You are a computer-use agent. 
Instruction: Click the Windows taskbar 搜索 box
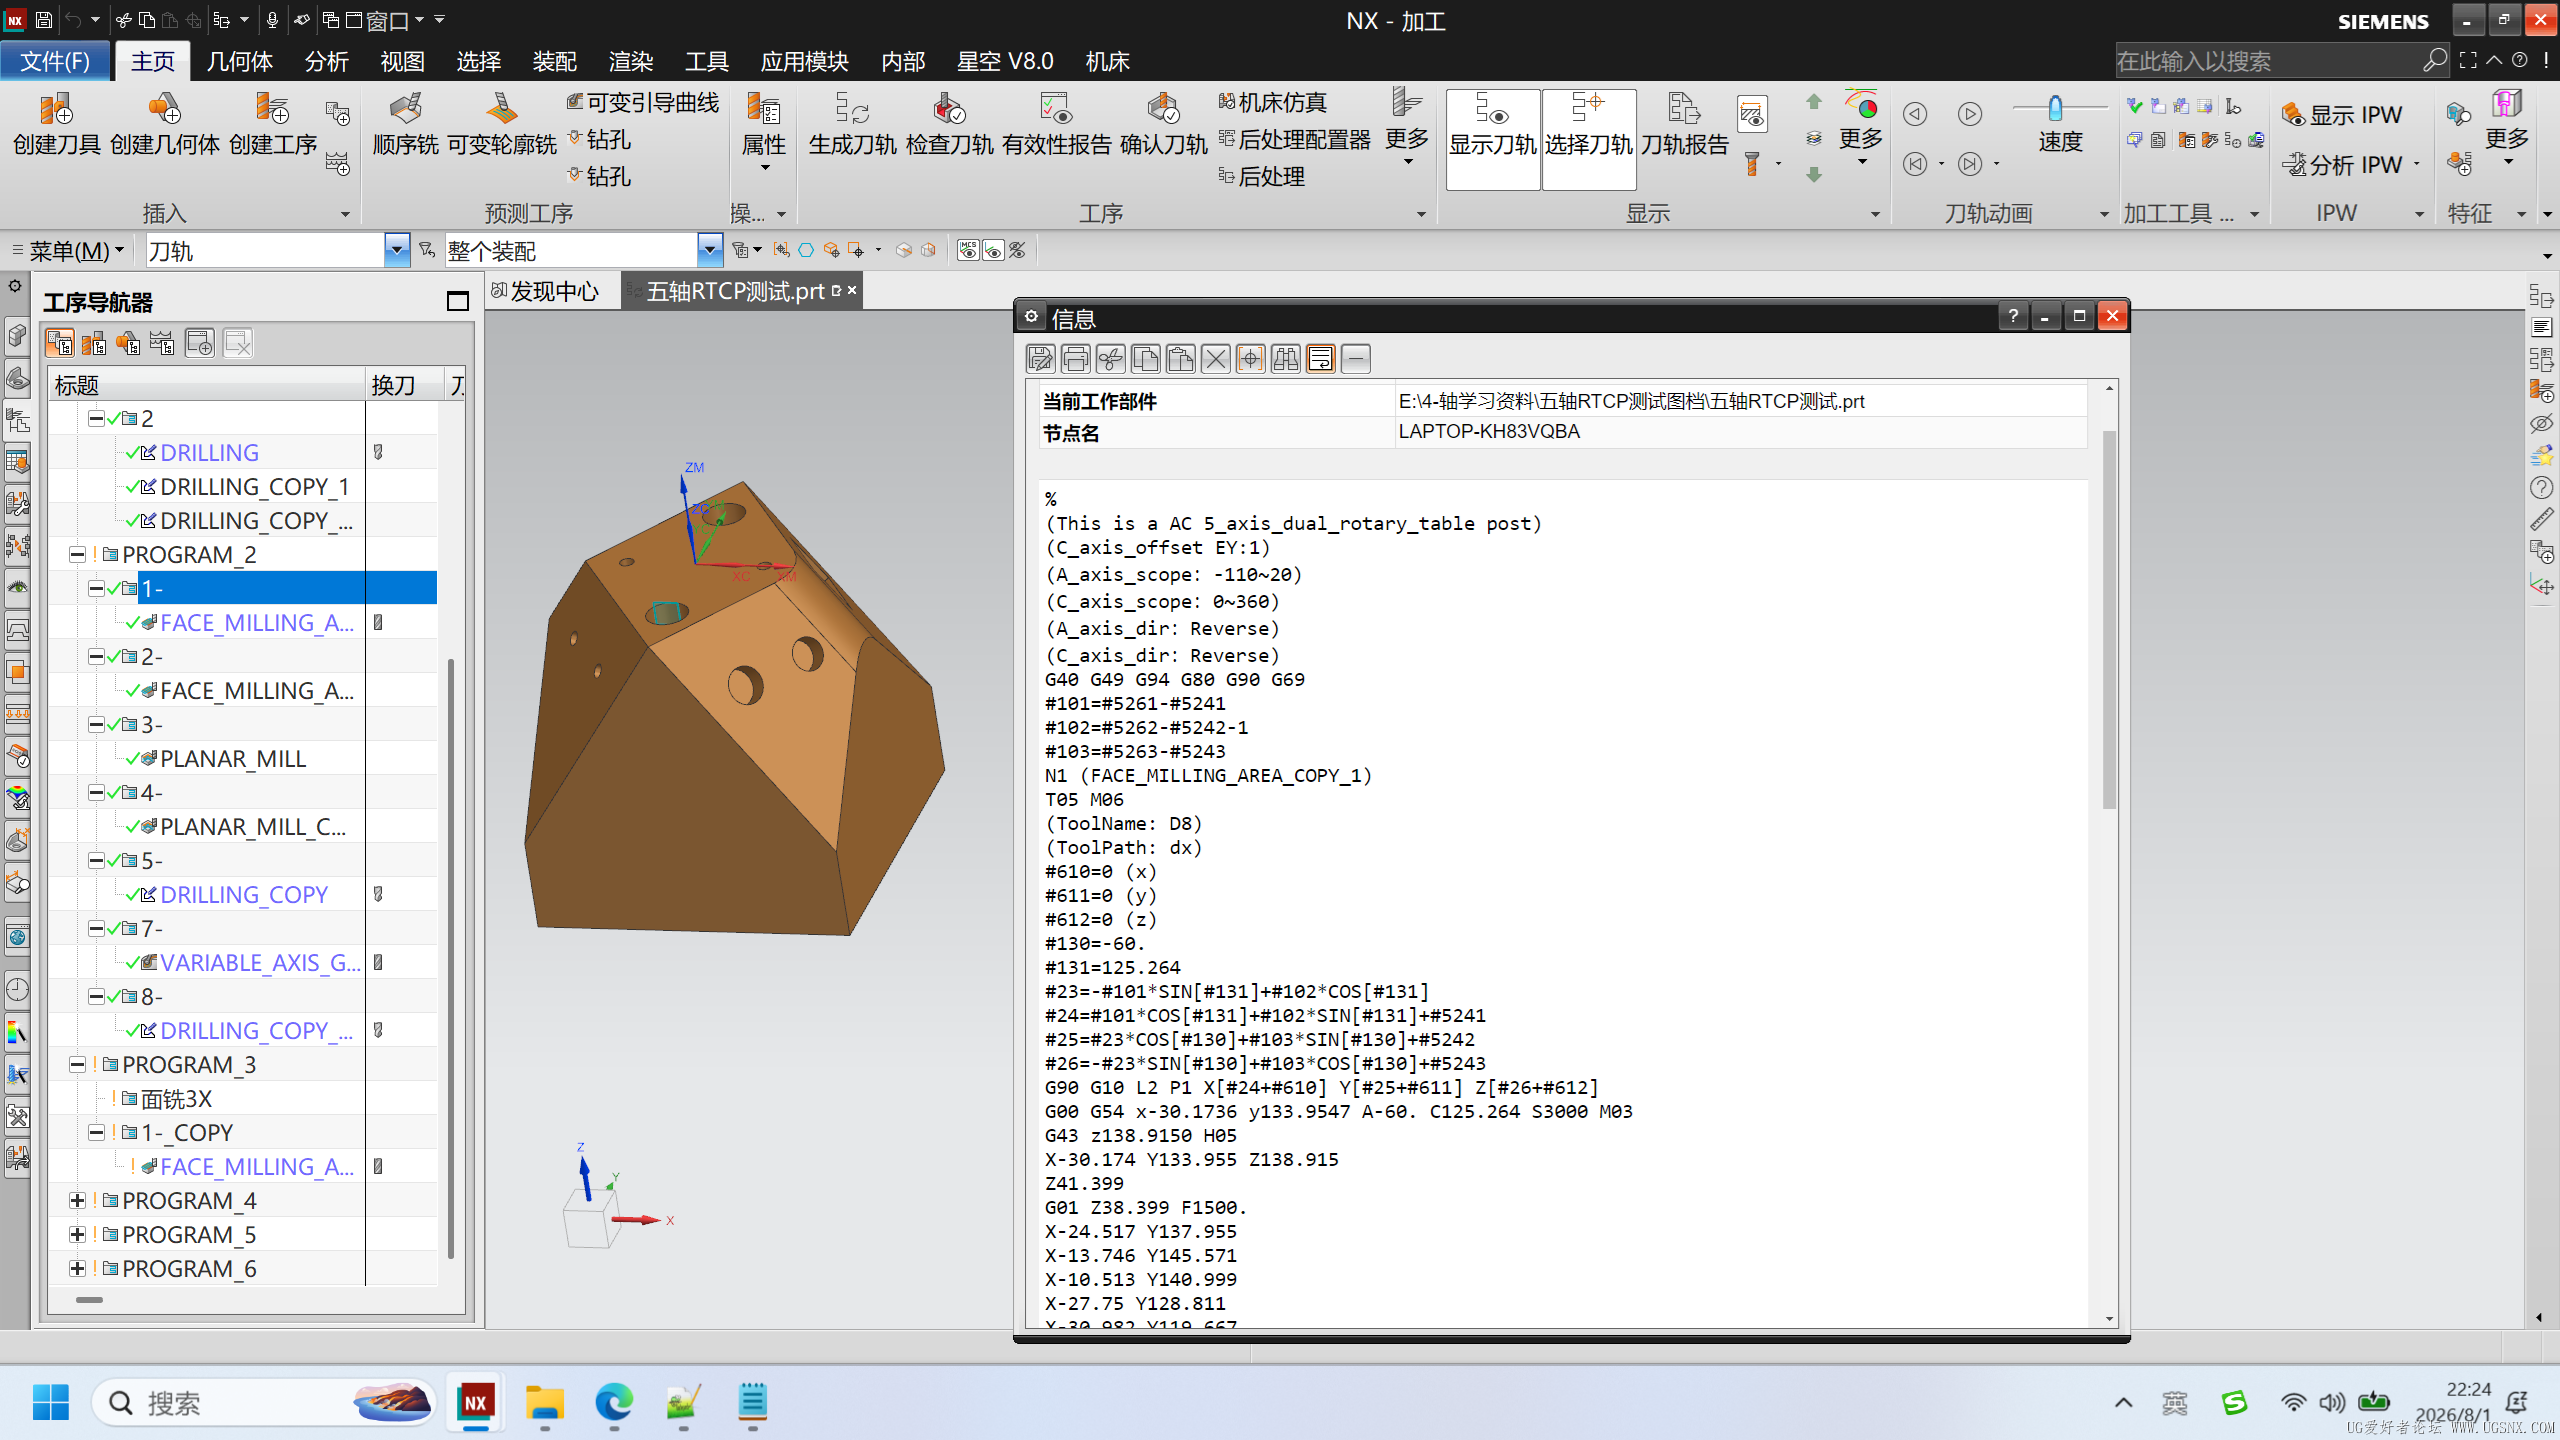click(x=264, y=1403)
